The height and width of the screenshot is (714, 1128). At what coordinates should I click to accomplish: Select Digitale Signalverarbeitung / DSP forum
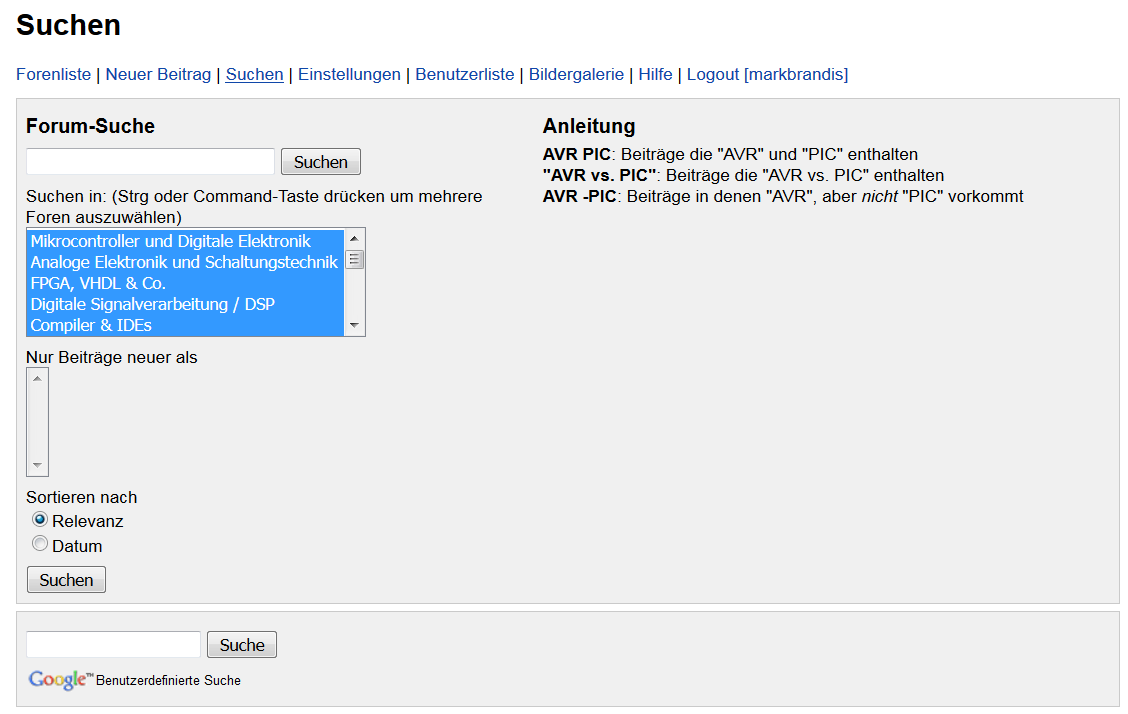tap(185, 303)
